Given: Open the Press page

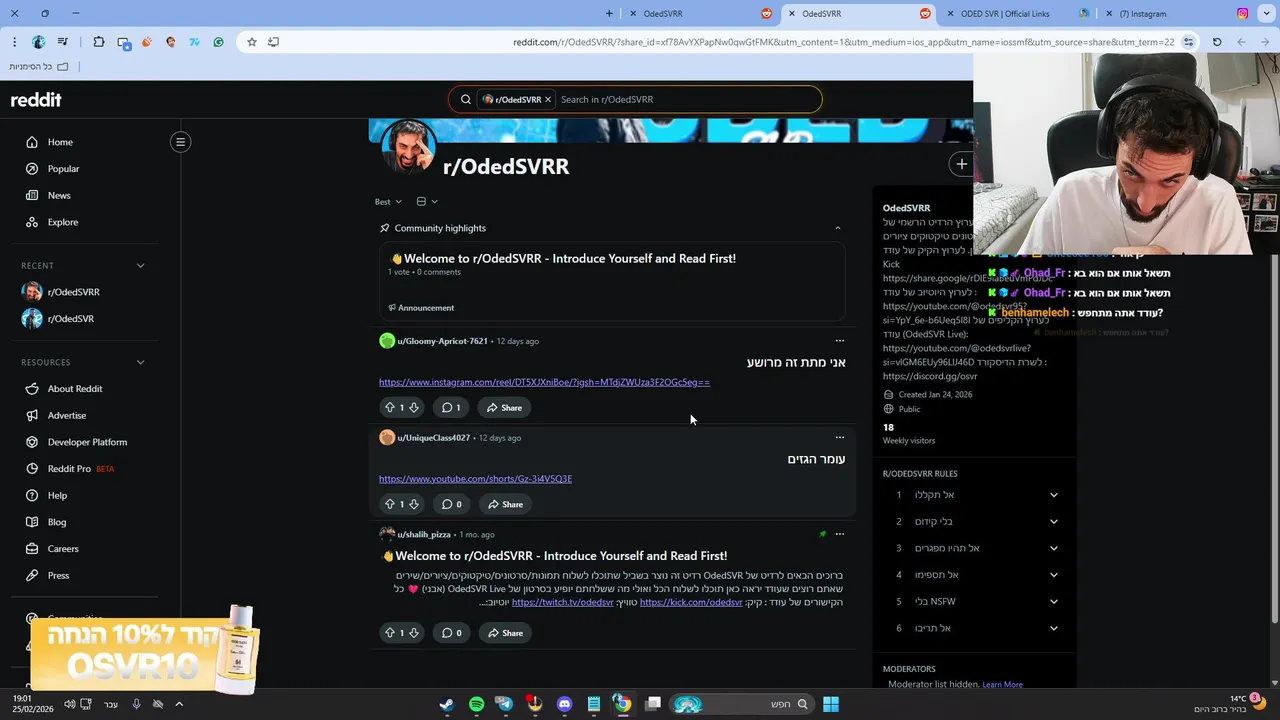Looking at the screenshot, I should (58, 575).
